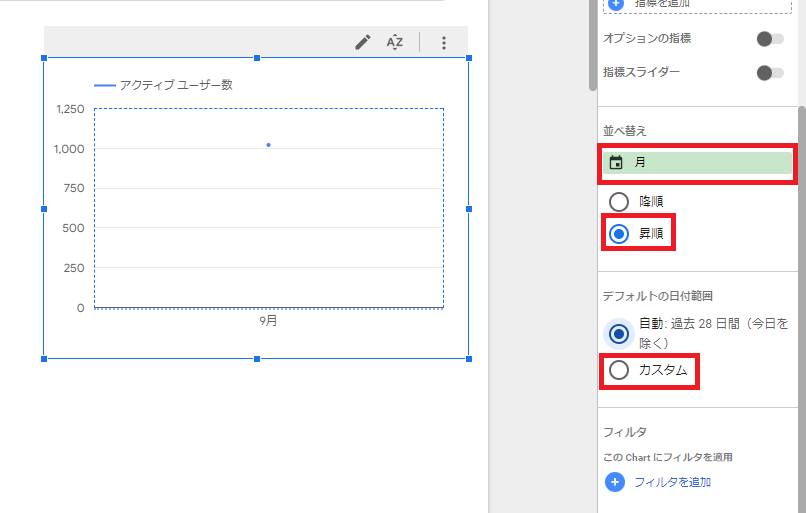Select the 降順 radio button
The height and width of the screenshot is (513, 806).
pos(619,201)
